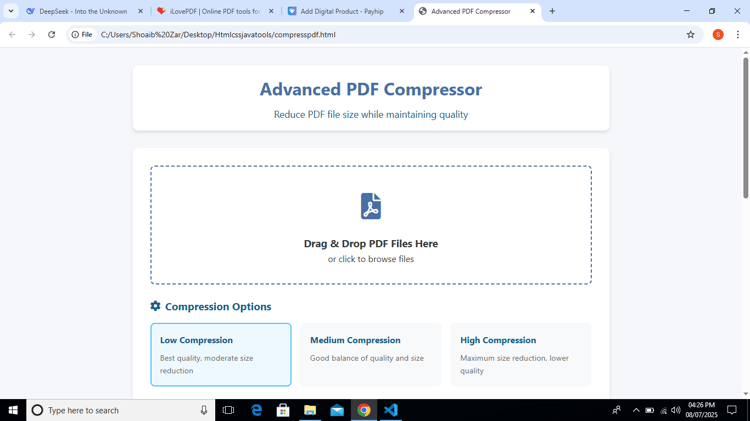This screenshot has height=421, width=750.
Task: Select the Low Compression option
Action: click(x=221, y=355)
